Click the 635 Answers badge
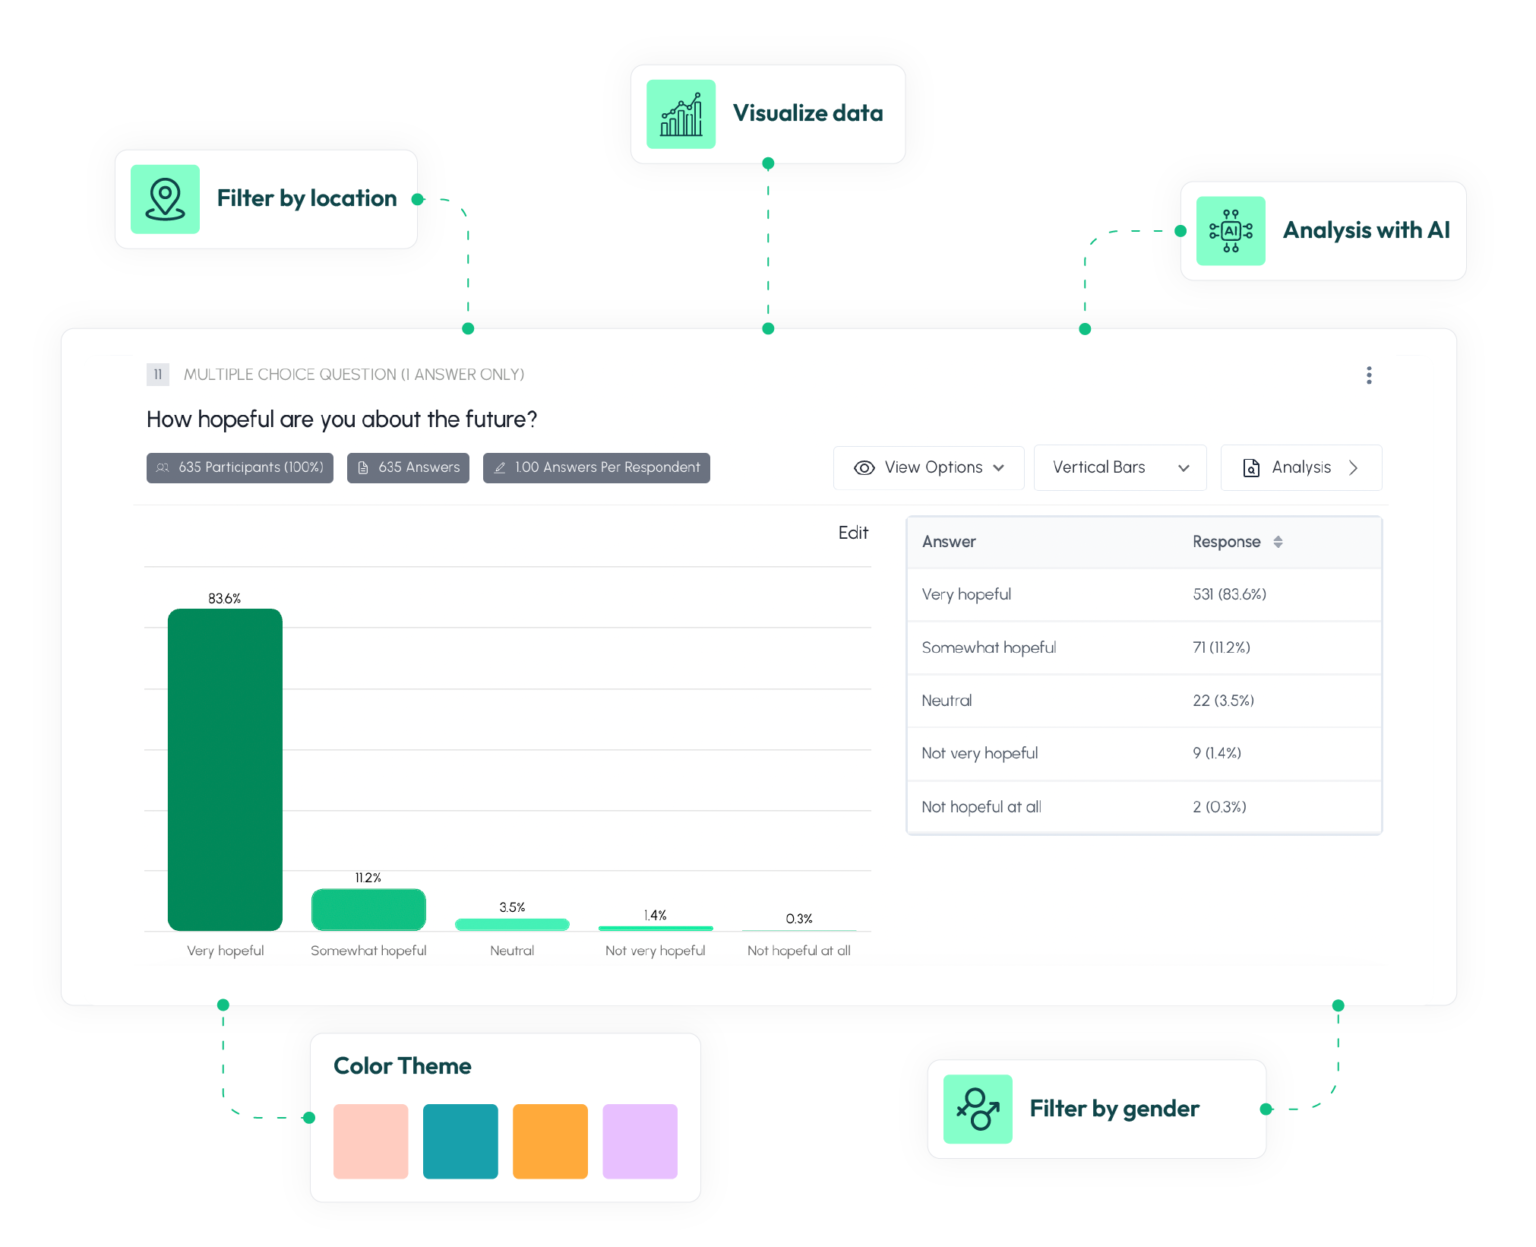Screen dimensions: 1536x1247 [408, 468]
